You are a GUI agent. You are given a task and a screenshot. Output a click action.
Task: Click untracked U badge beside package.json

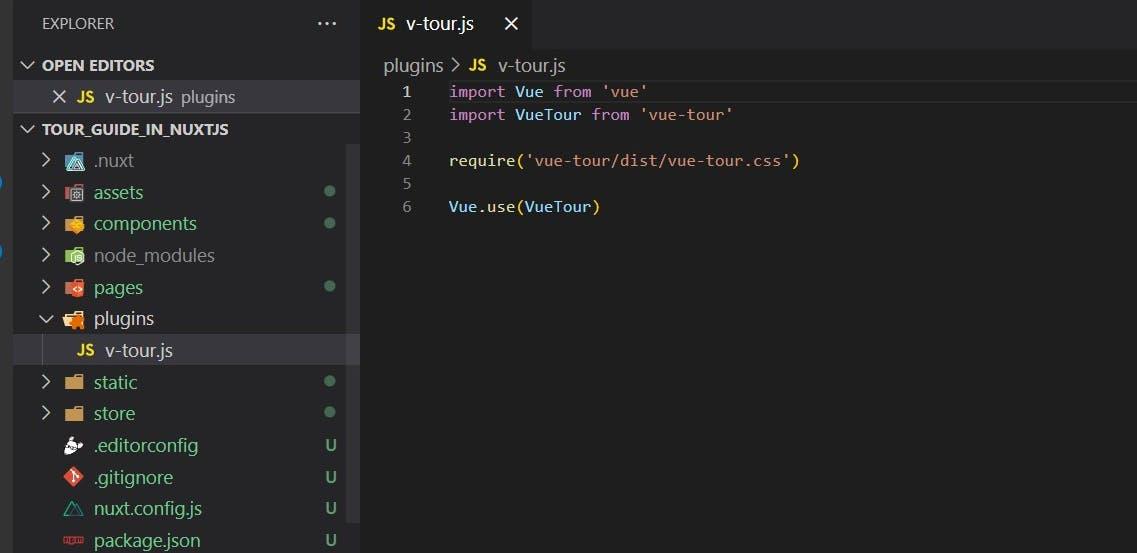pyautogui.click(x=331, y=541)
